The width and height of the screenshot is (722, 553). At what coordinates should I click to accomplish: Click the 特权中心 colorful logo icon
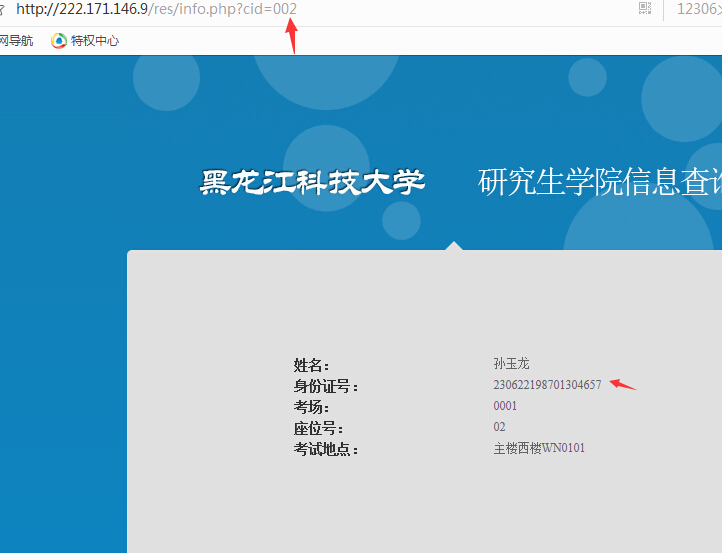pyautogui.click(x=59, y=41)
